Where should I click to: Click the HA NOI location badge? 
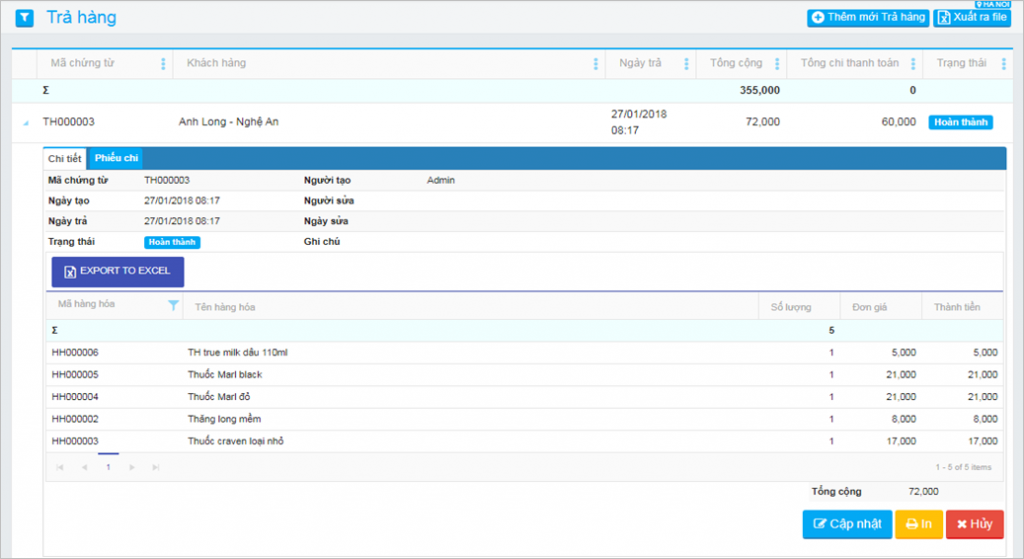993,4
